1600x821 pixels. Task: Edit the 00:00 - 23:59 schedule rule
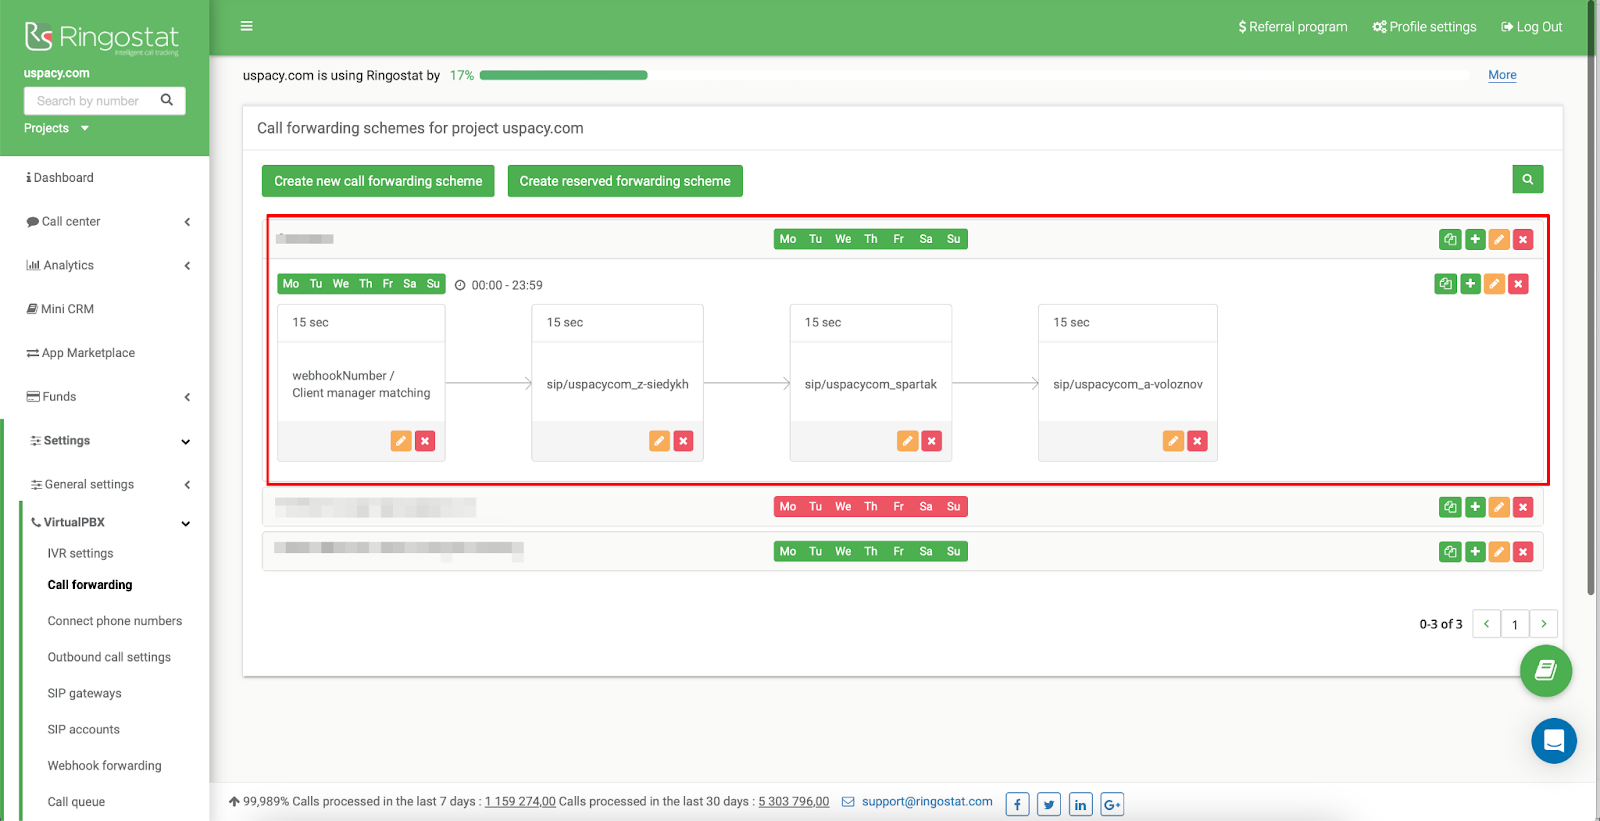pos(1494,284)
